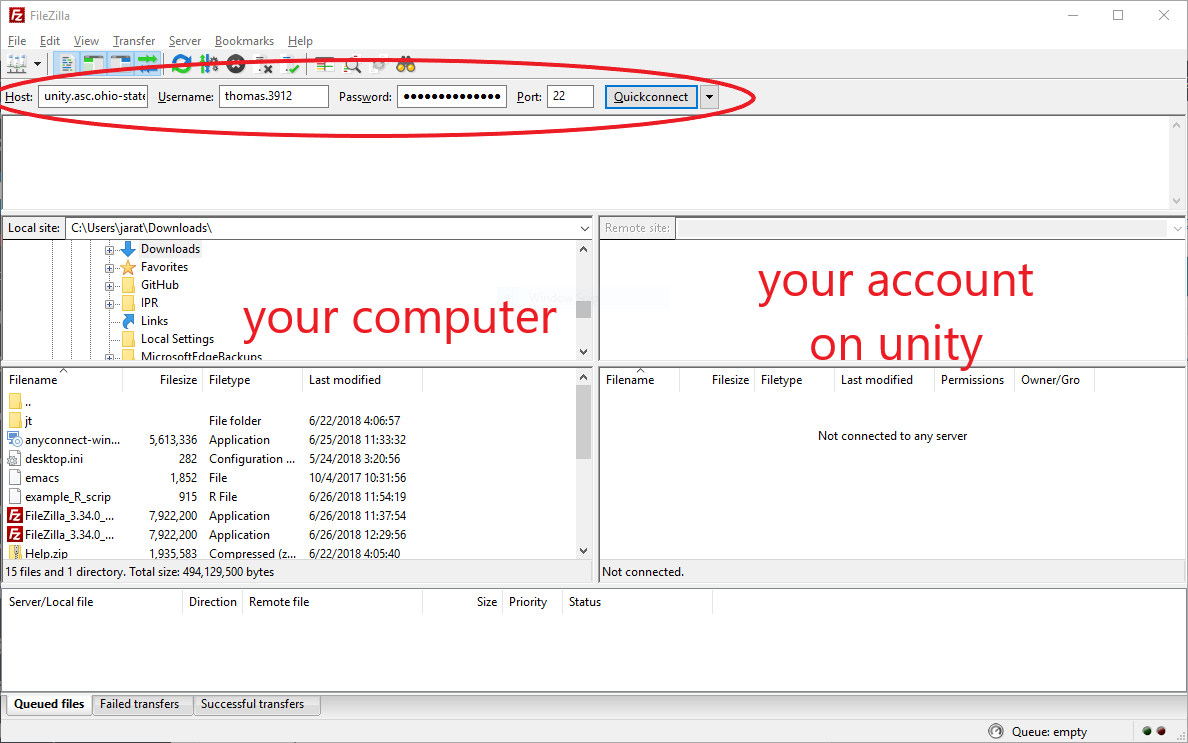Screen dimensions: 1188x743
Task: Select Favorites folder in local tree
Action: [x=164, y=267]
